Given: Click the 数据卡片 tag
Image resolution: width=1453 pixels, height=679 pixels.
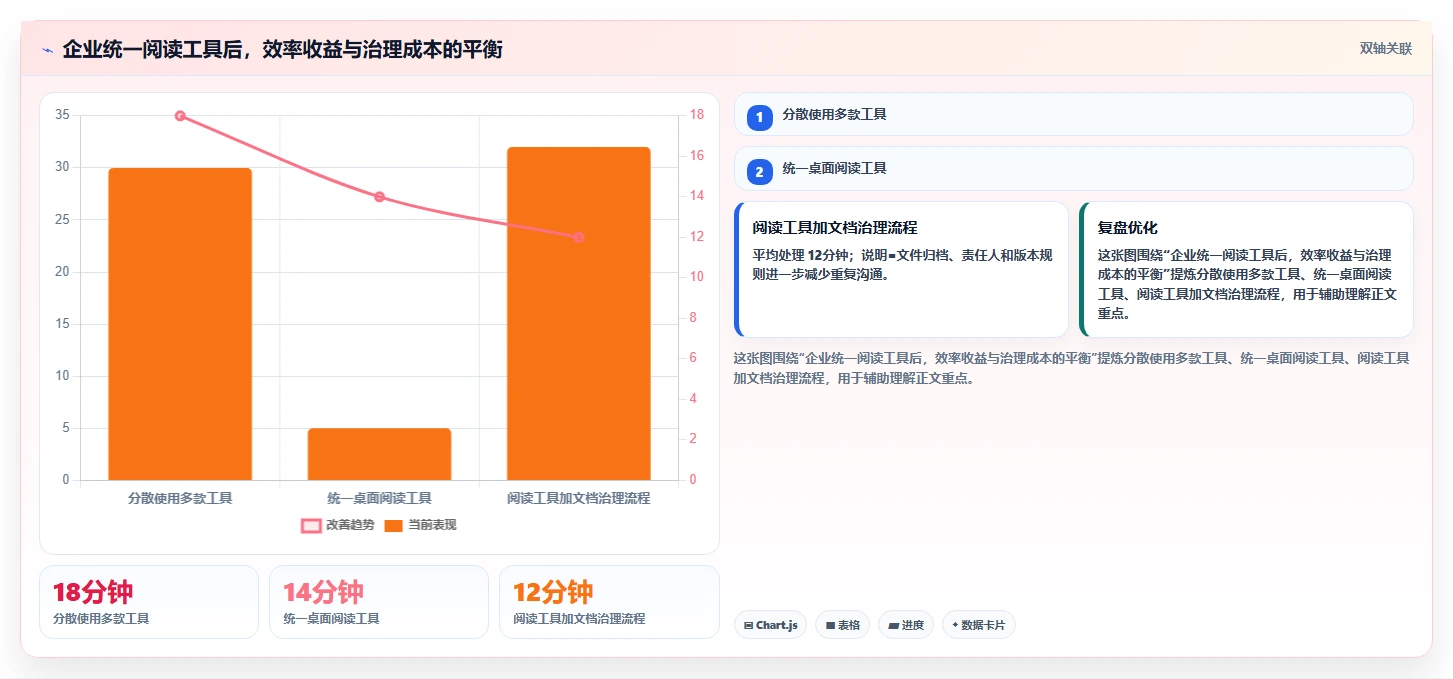Looking at the screenshot, I should (x=979, y=625).
